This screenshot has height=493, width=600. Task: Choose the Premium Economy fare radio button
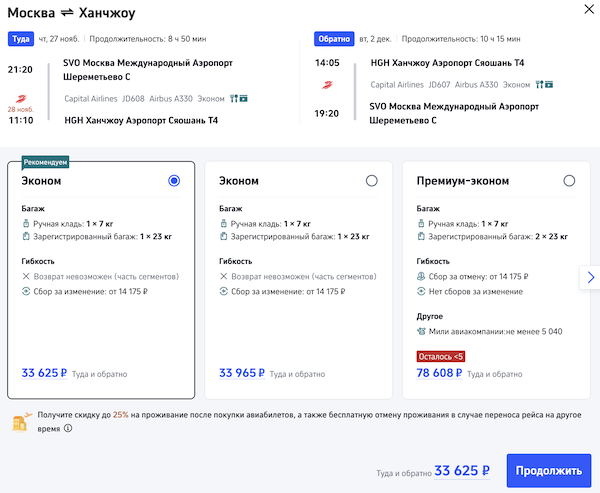pyautogui.click(x=569, y=181)
